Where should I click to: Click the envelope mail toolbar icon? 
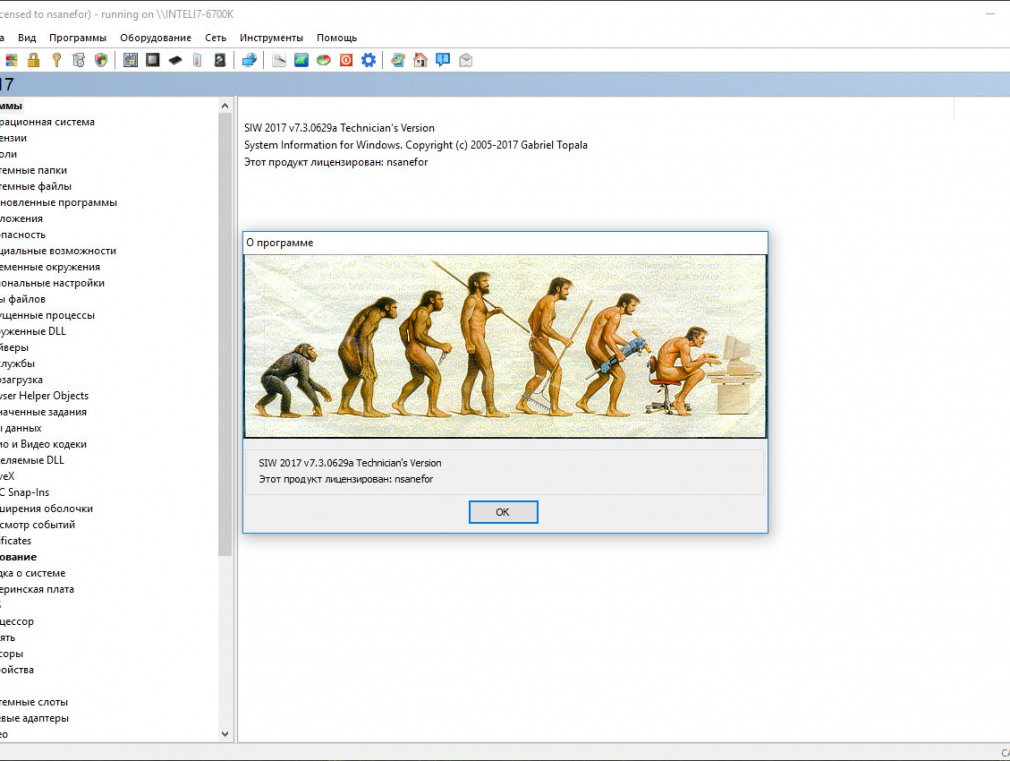coord(466,61)
